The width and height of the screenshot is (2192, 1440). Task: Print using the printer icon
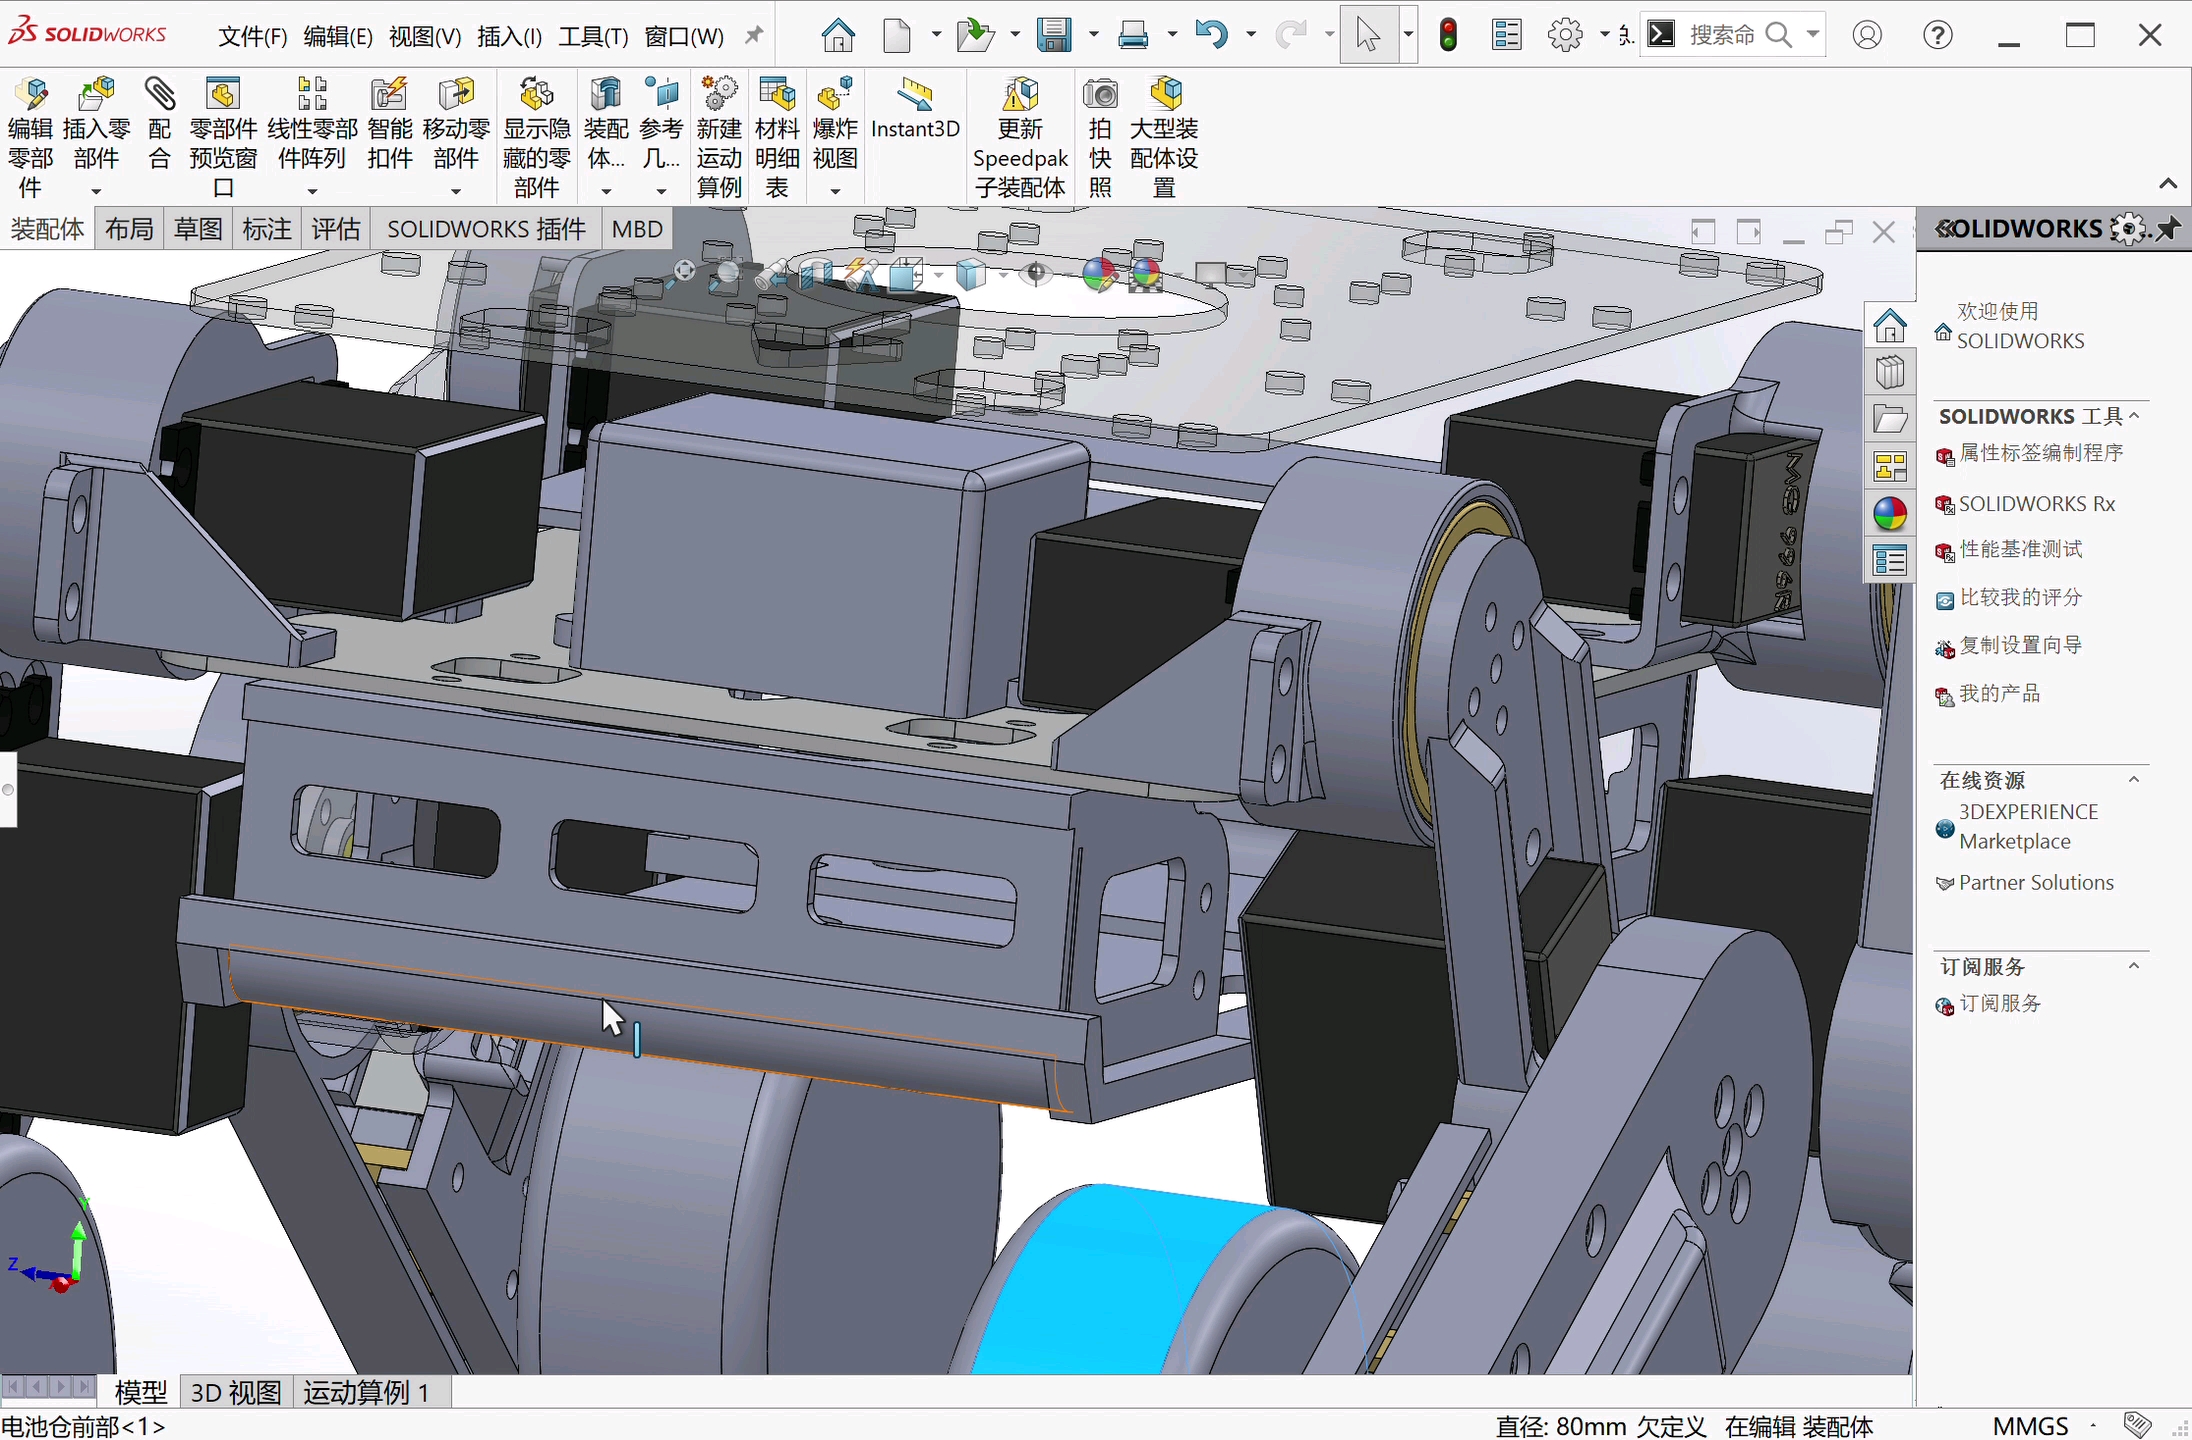(x=1133, y=36)
